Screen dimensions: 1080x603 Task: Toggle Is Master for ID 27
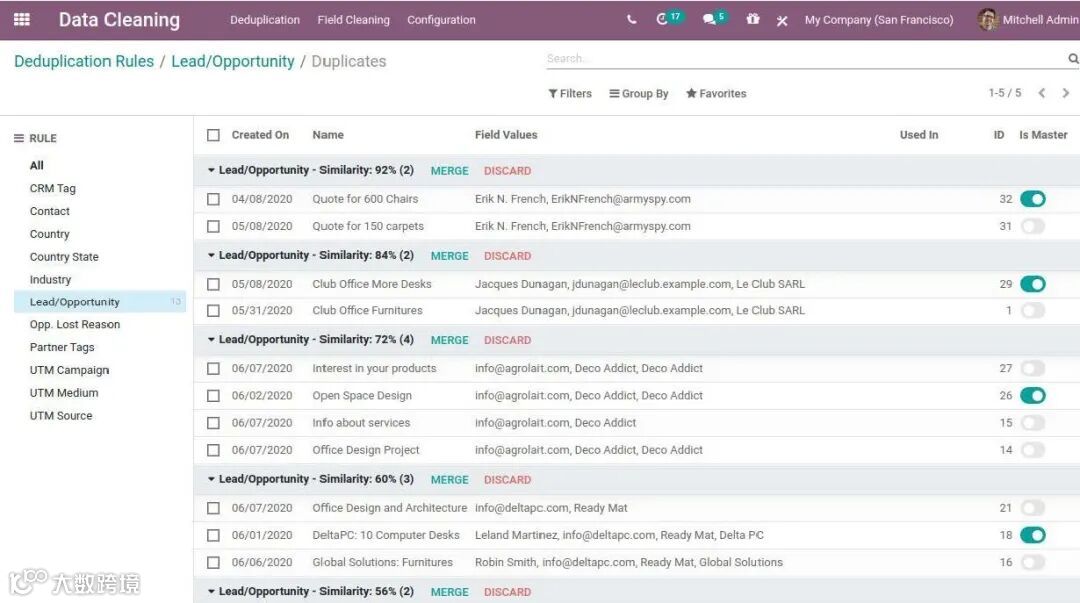(1032, 369)
